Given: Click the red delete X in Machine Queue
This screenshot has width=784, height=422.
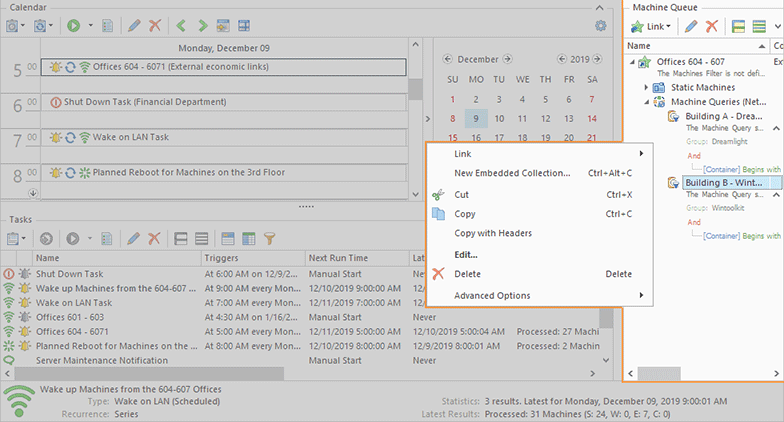Looking at the screenshot, I should 712,25.
